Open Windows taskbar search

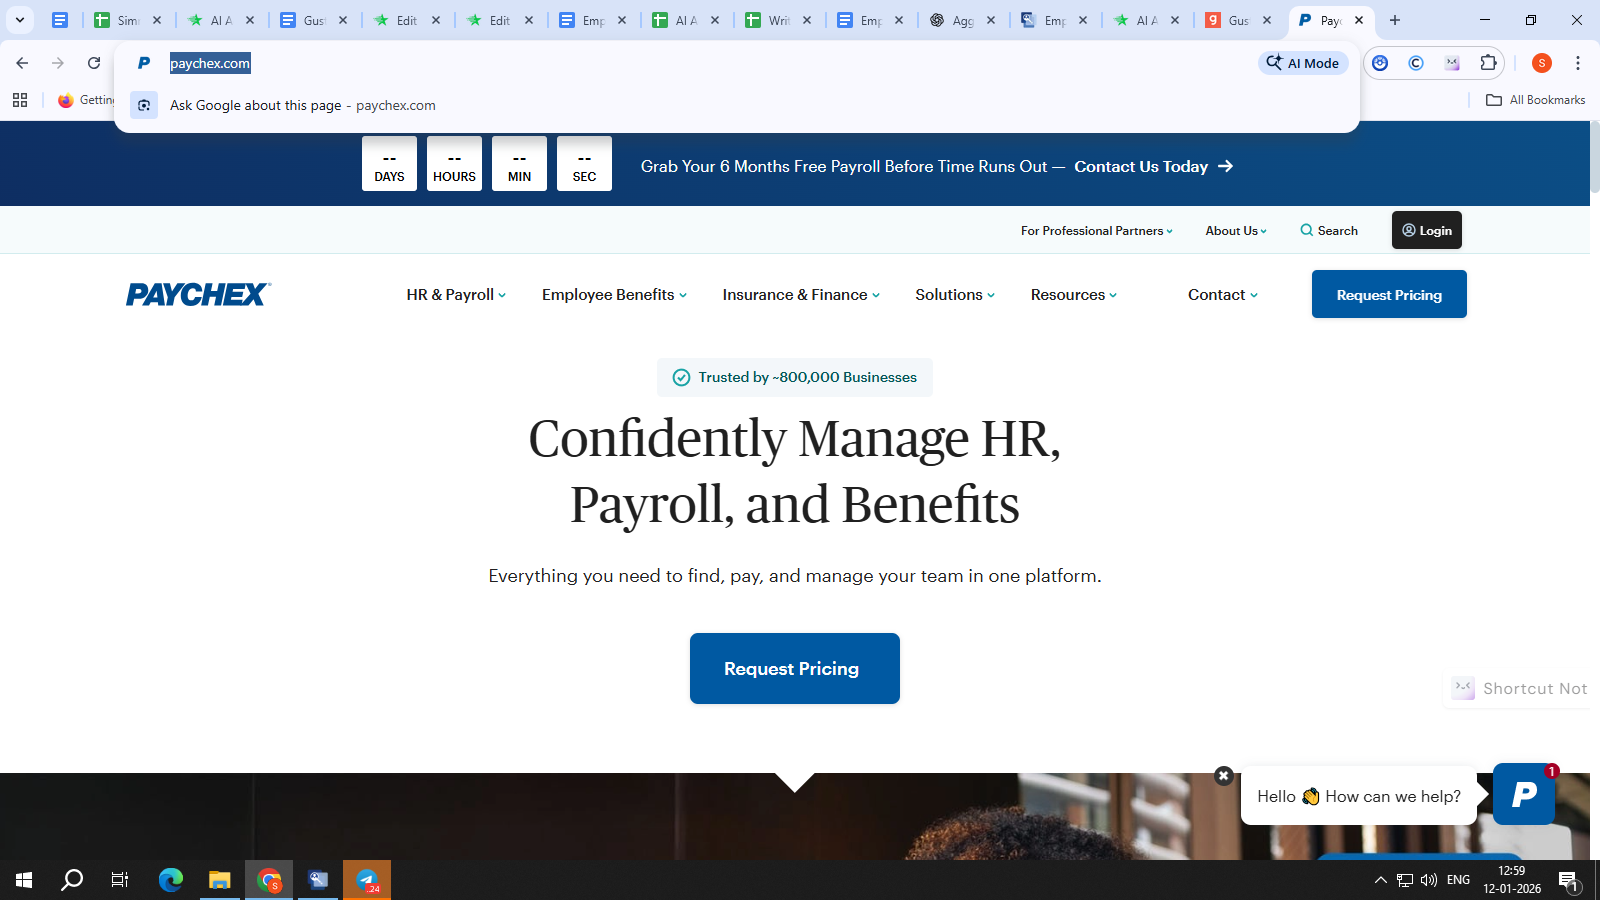(72, 880)
